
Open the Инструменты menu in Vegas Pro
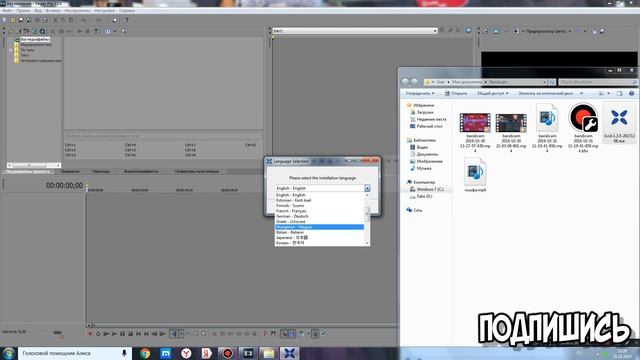click(77, 11)
